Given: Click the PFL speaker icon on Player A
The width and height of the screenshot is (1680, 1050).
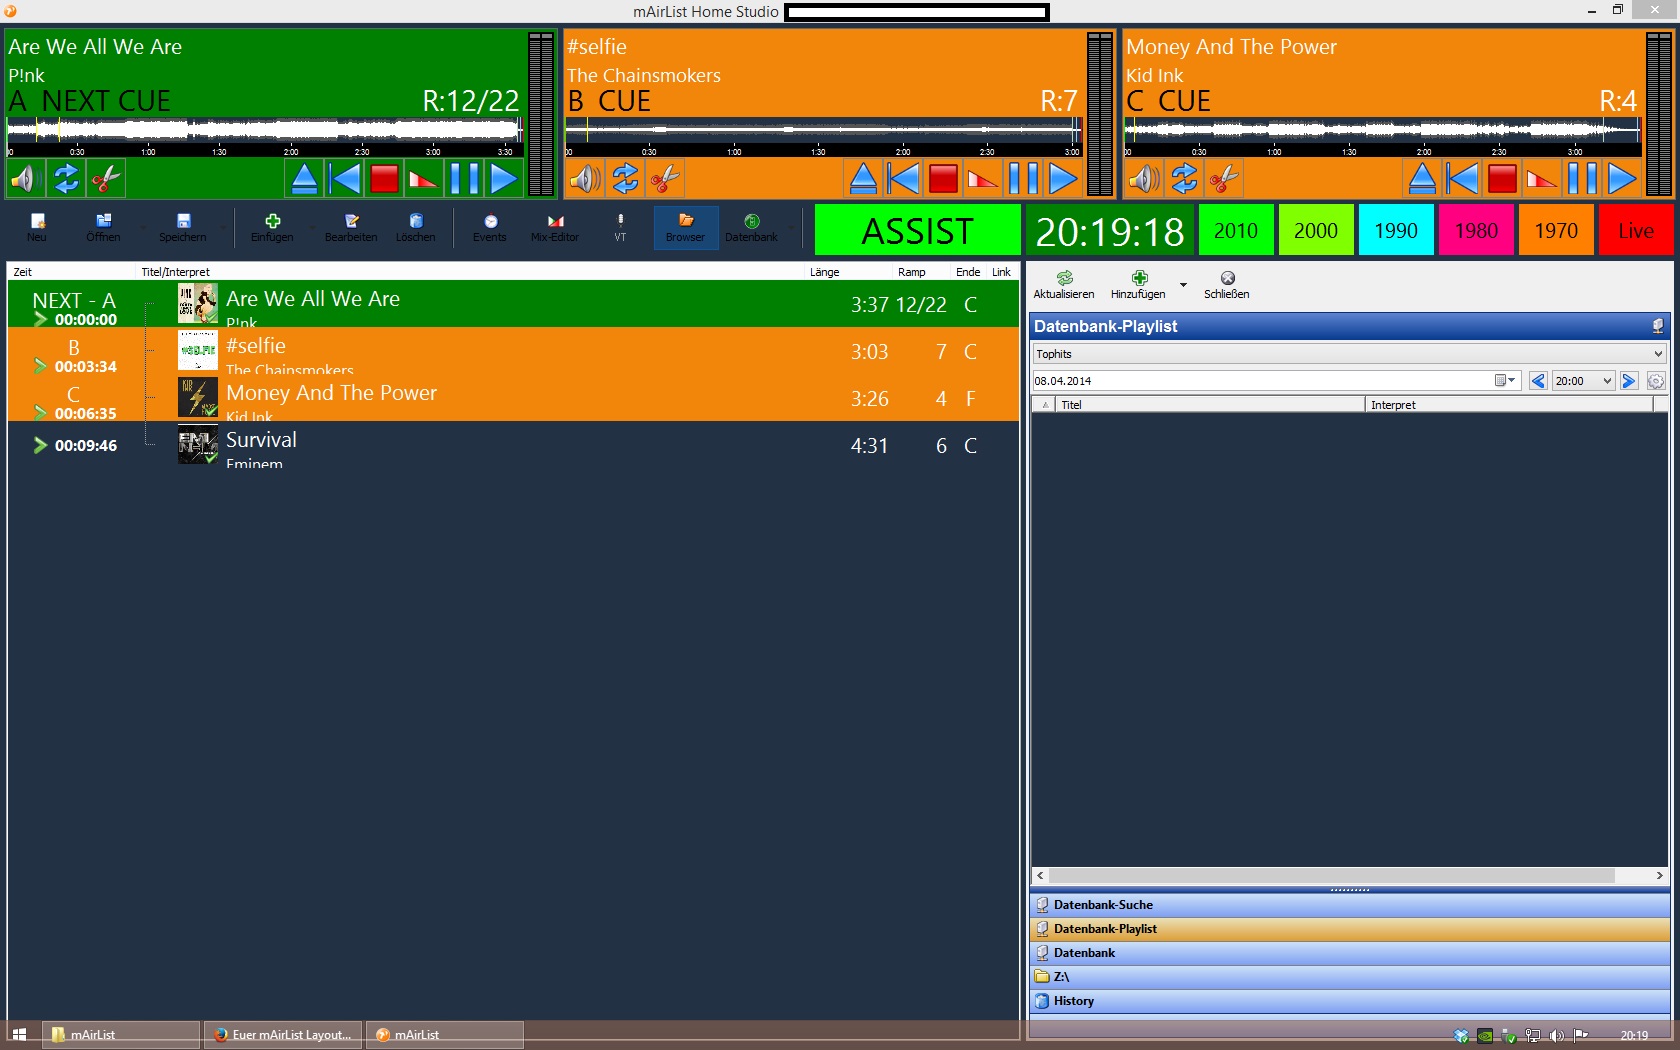Looking at the screenshot, I should (24, 179).
